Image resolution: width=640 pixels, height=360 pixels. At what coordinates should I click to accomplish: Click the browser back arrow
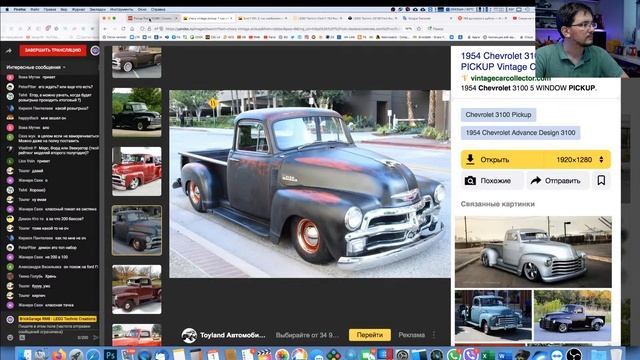click(105, 29)
